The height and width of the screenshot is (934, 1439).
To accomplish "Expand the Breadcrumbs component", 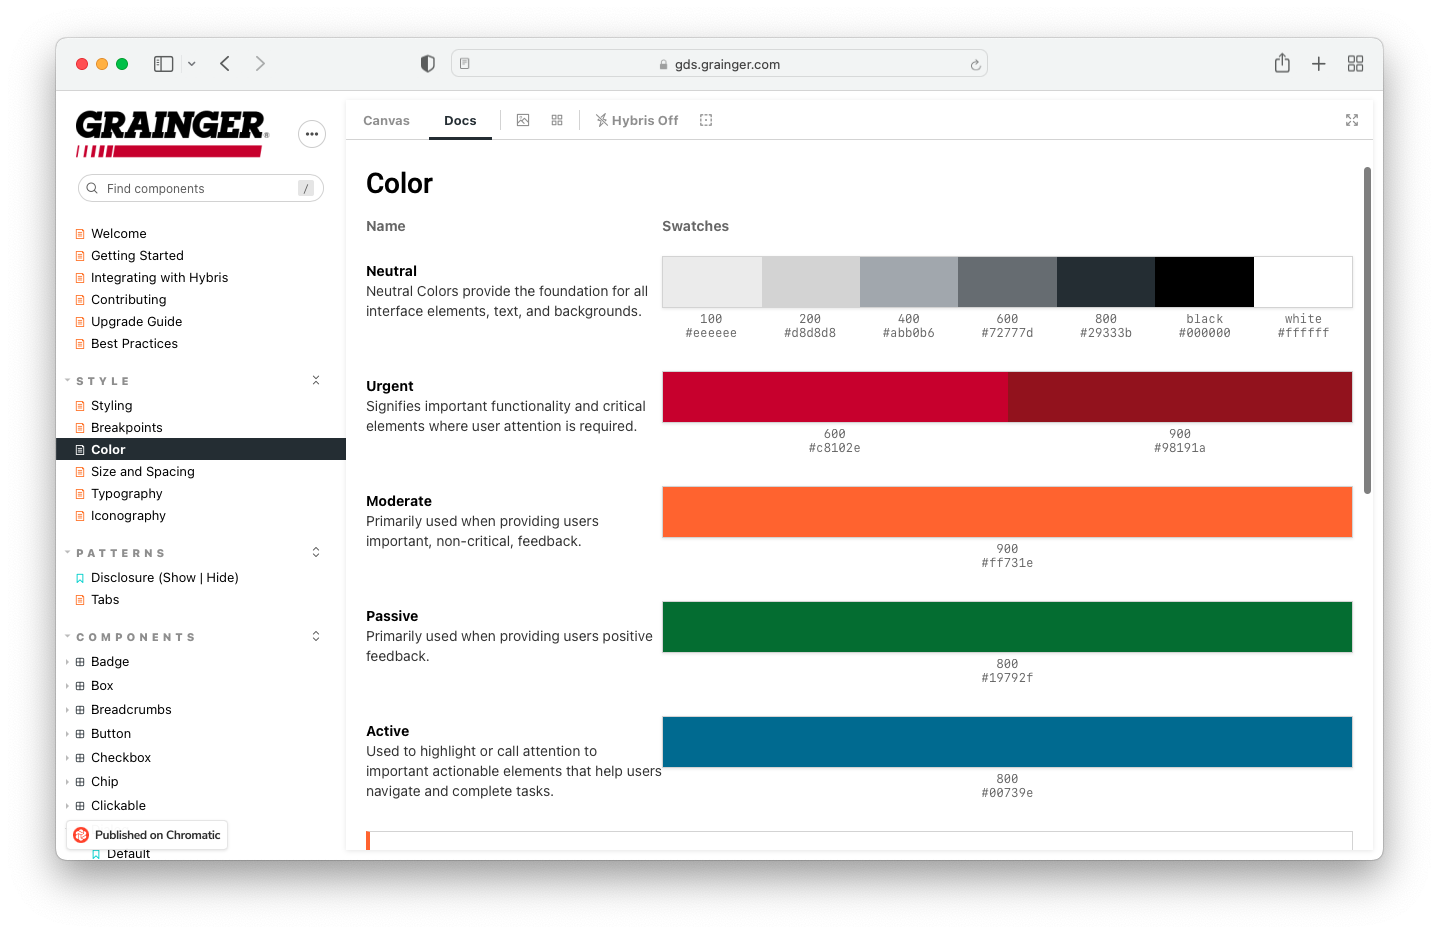I will pyautogui.click(x=130, y=710).
